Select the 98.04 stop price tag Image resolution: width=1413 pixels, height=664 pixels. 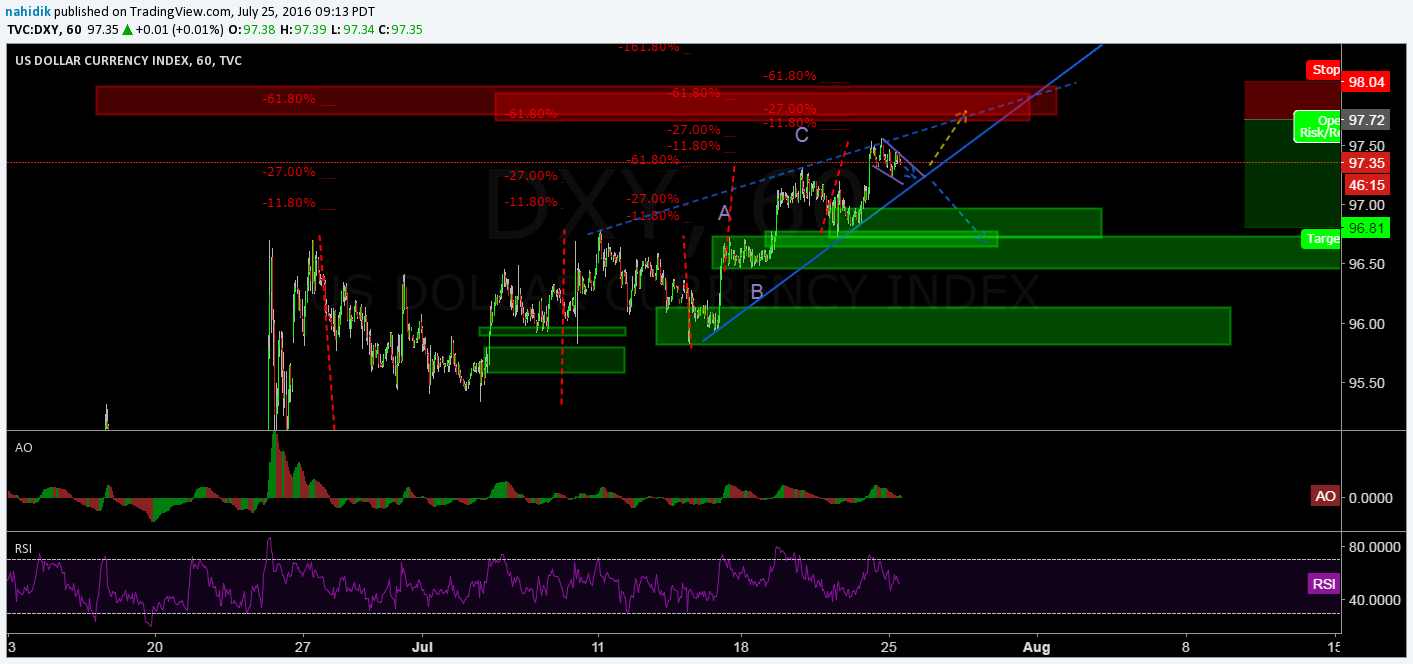click(x=1367, y=82)
